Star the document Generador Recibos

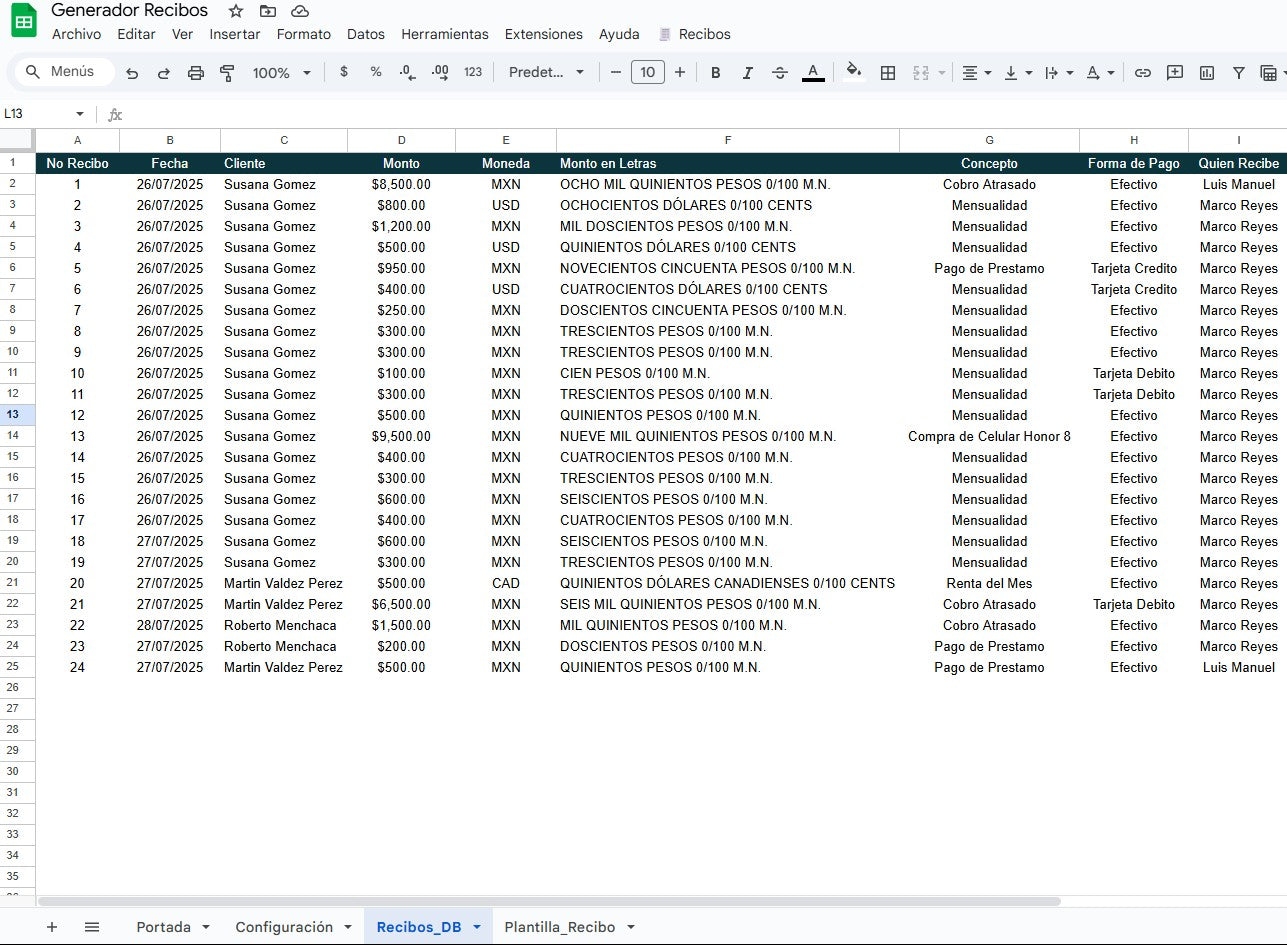pos(236,11)
